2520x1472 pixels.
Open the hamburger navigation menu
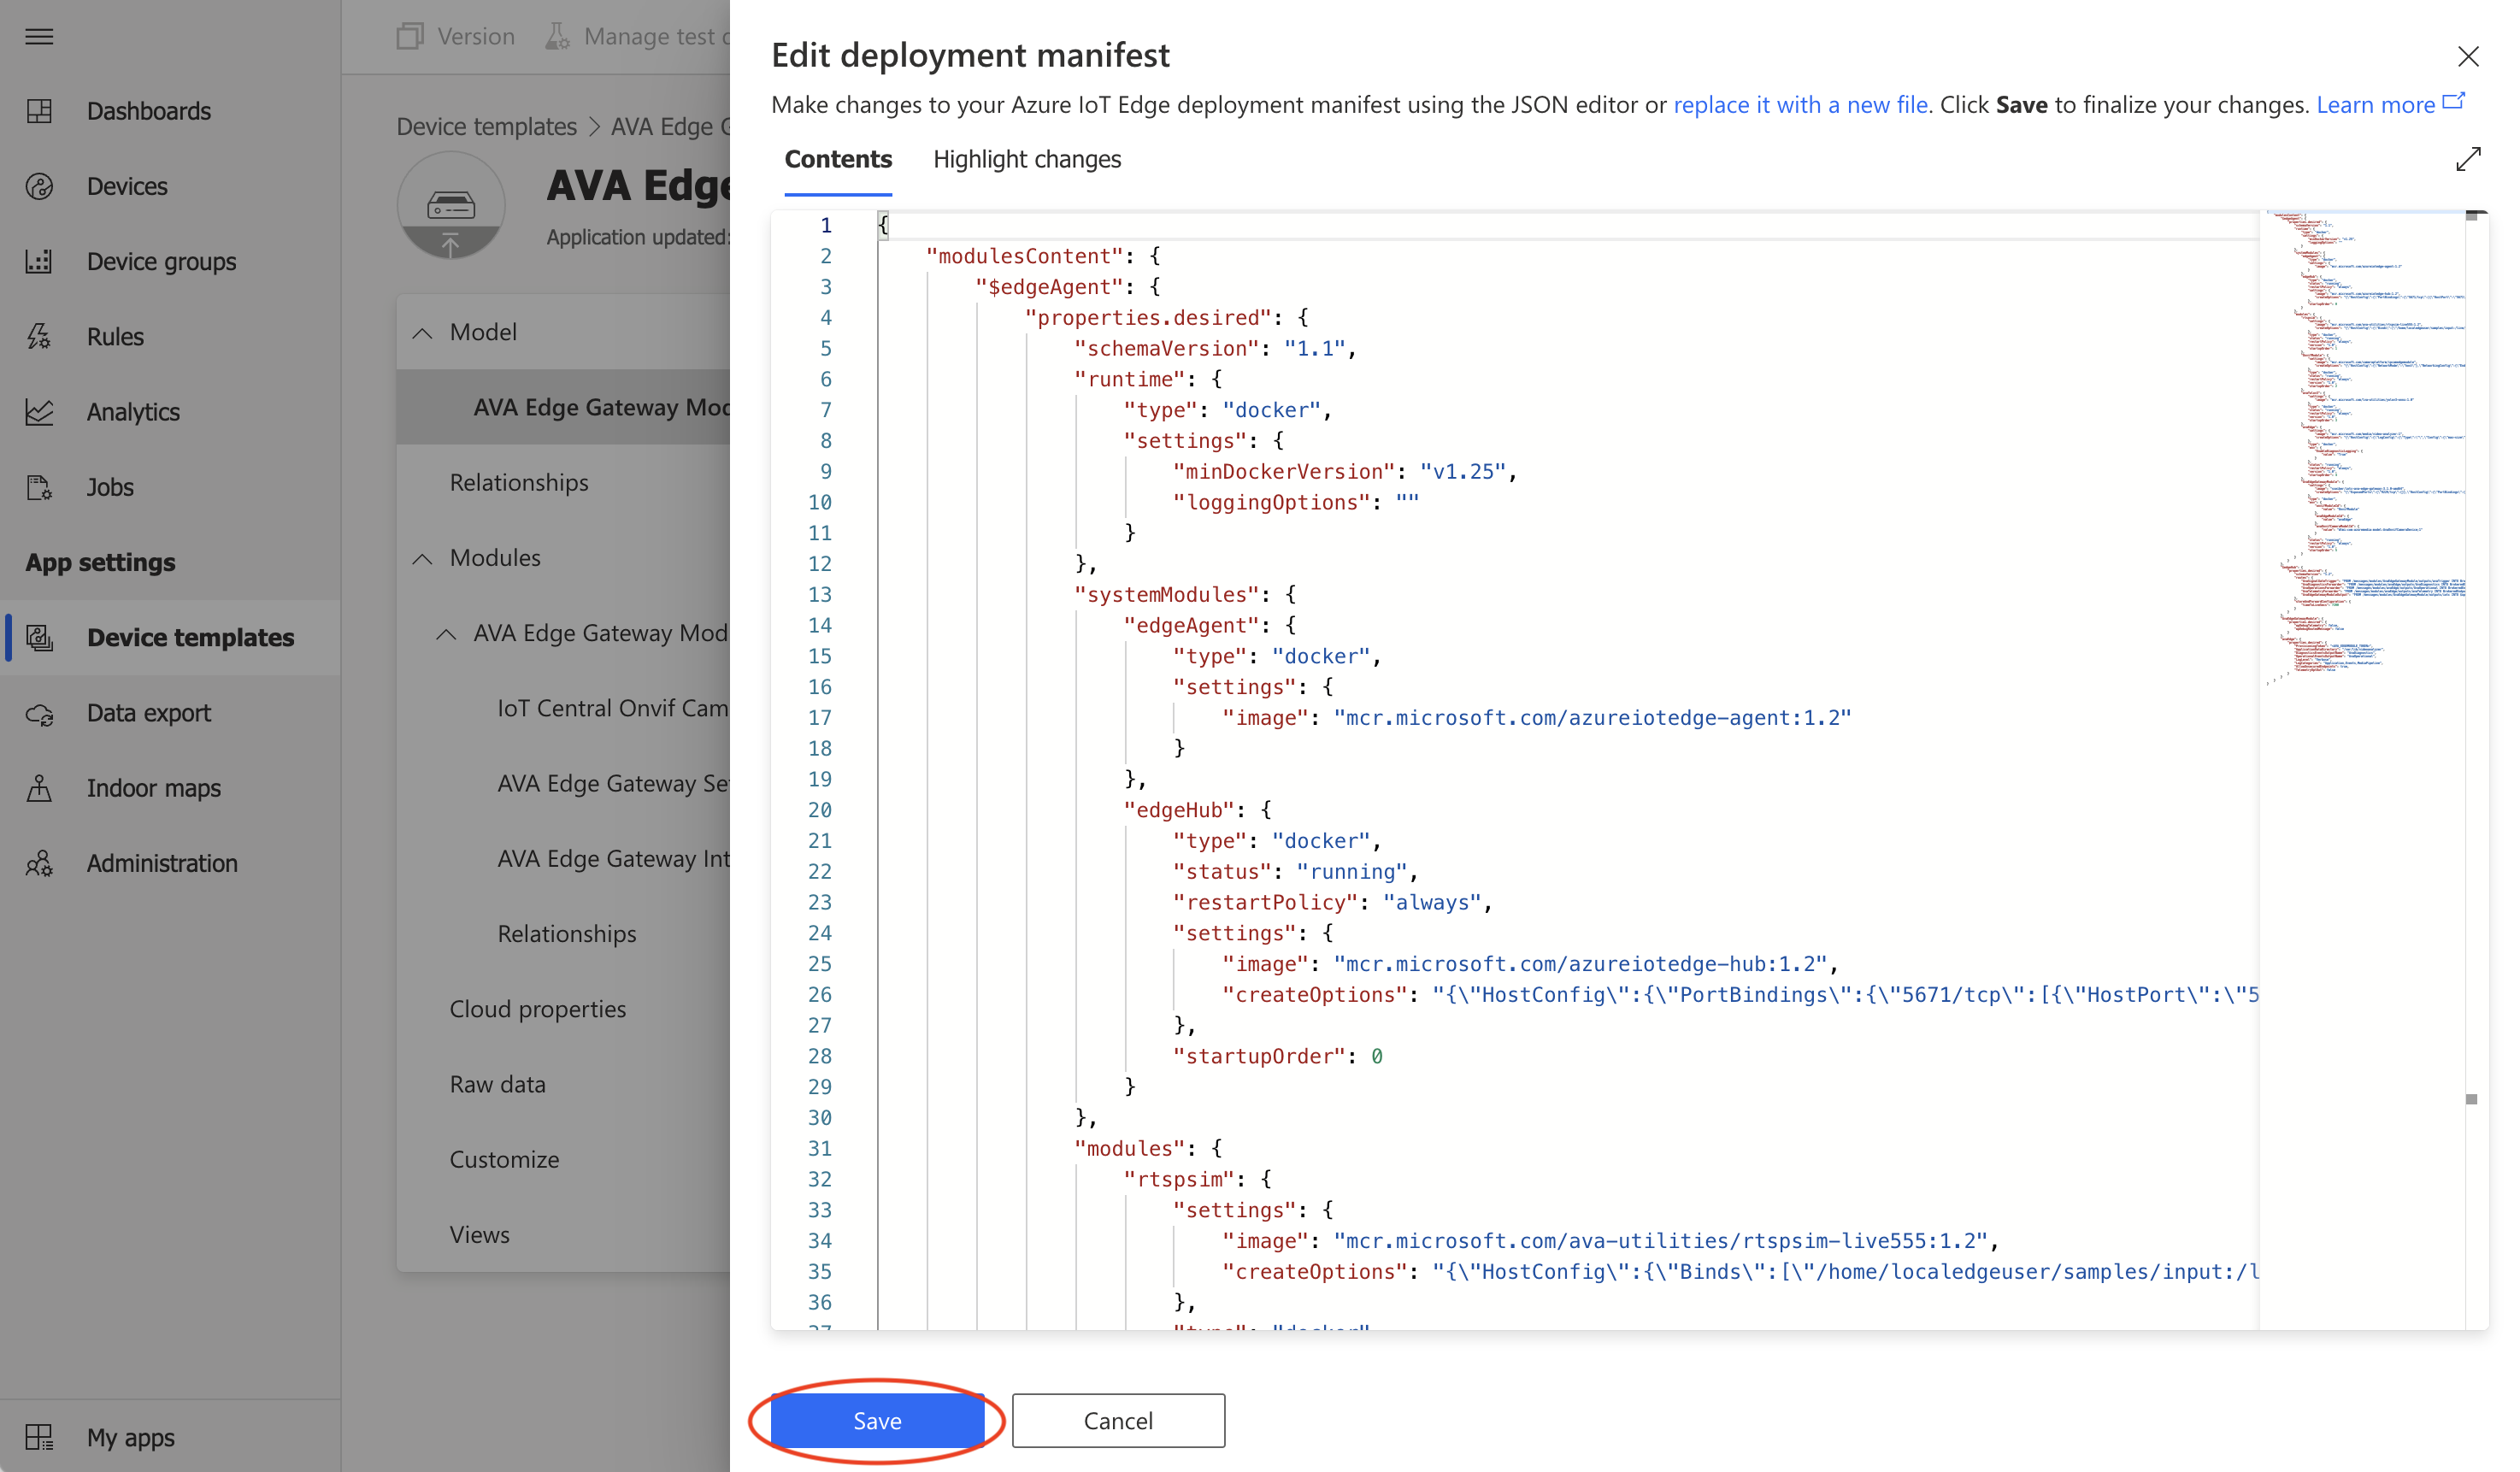(x=39, y=37)
